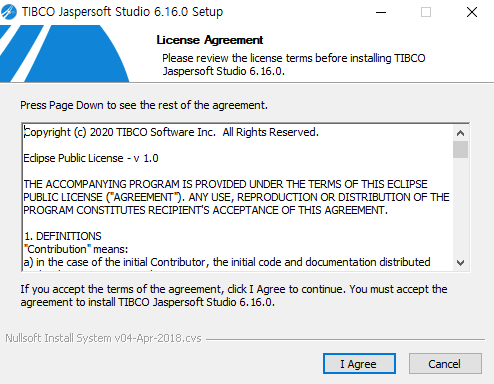The width and height of the screenshot is (494, 384).
Task: Click the Eclipse Public License v 1.0 line
Action: (x=91, y=158)
